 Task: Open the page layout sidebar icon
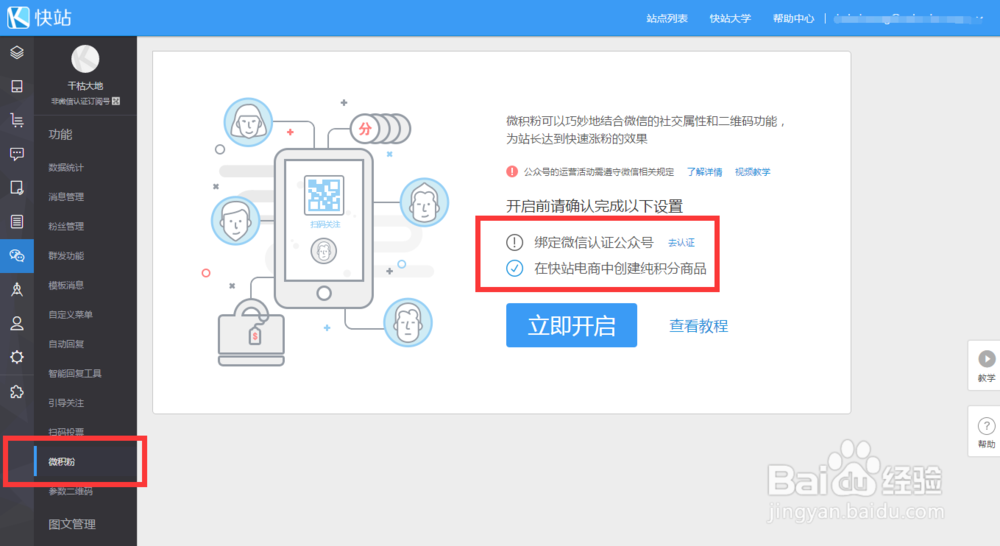(x=17, y=86)
